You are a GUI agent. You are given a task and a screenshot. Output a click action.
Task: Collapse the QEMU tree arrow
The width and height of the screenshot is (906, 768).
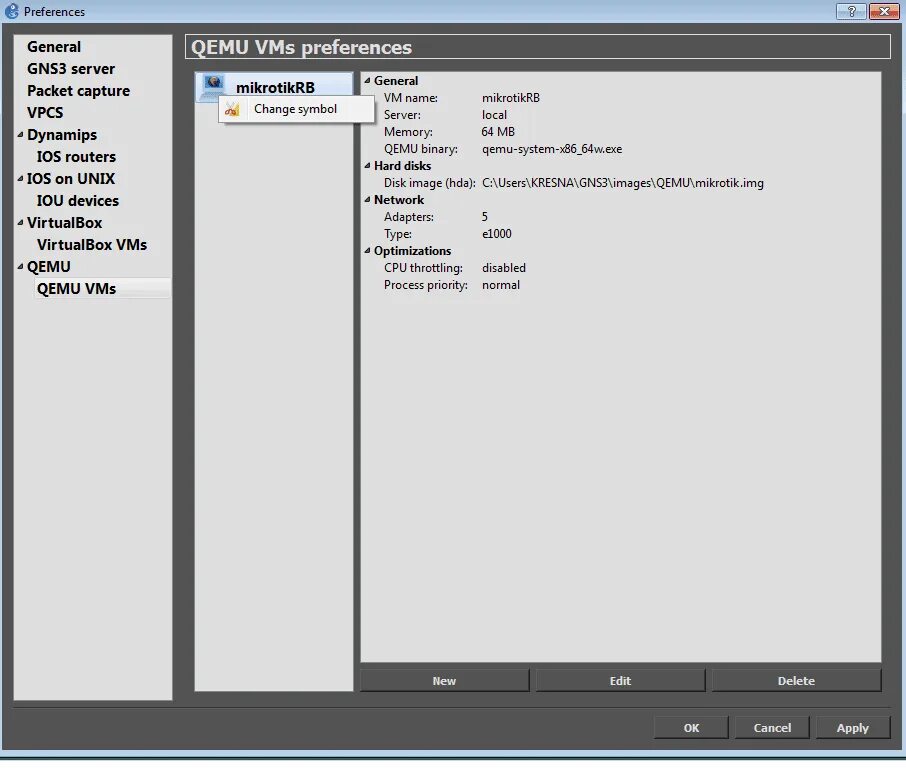(x=20, y=266)
